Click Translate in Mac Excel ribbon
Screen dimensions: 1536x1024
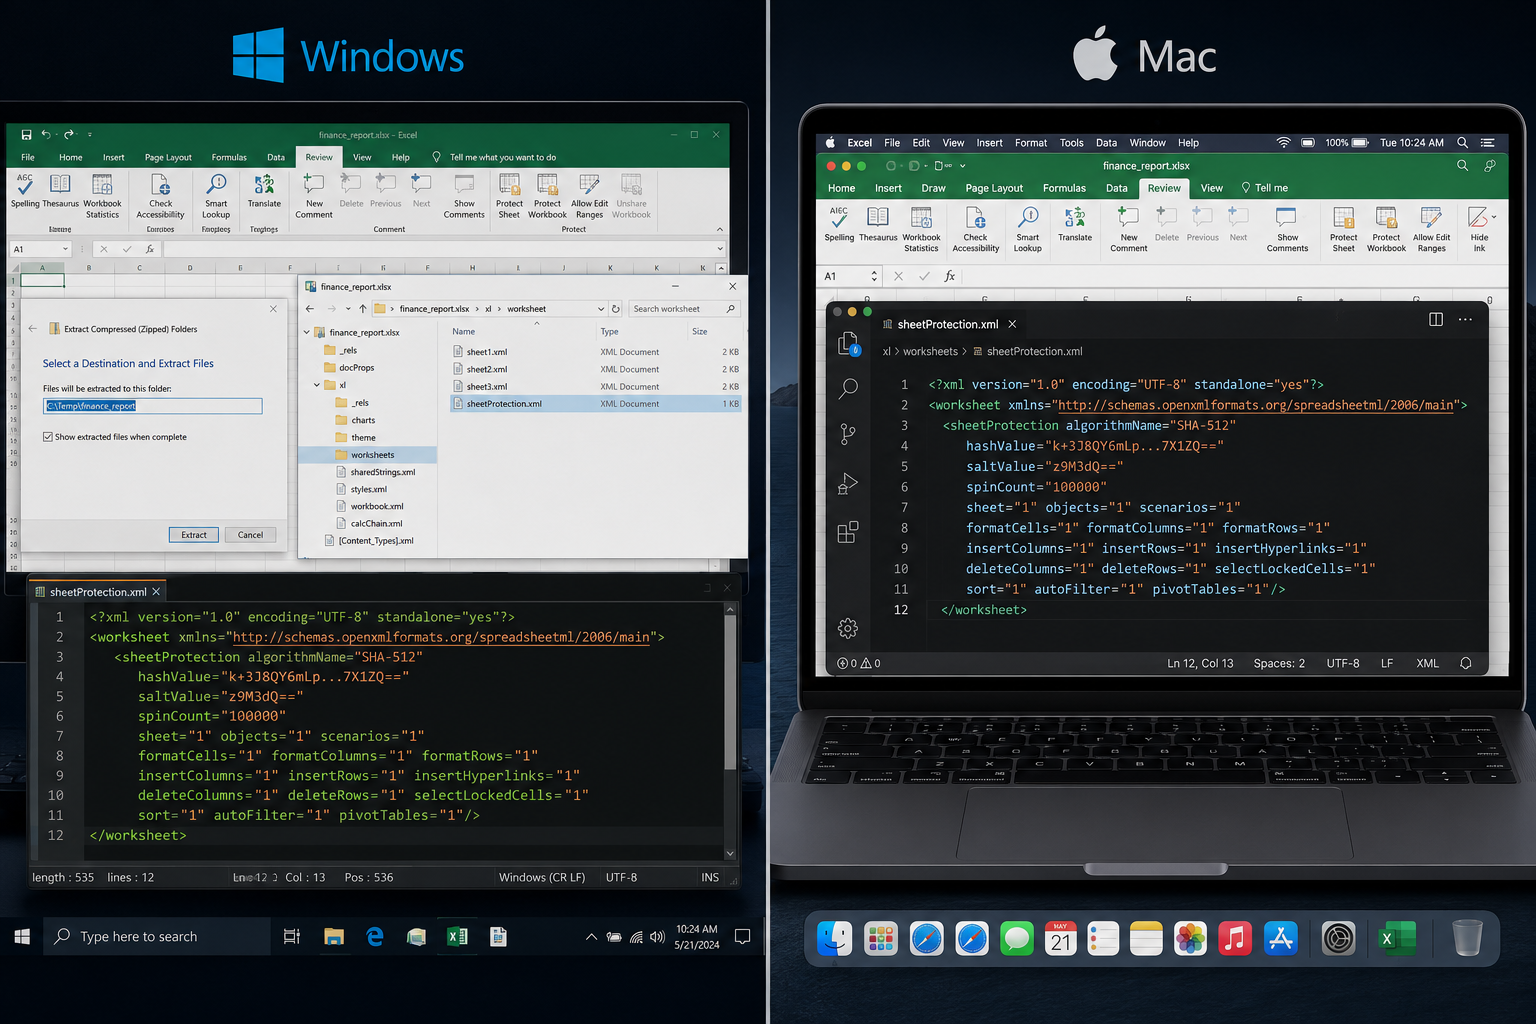1075,224
